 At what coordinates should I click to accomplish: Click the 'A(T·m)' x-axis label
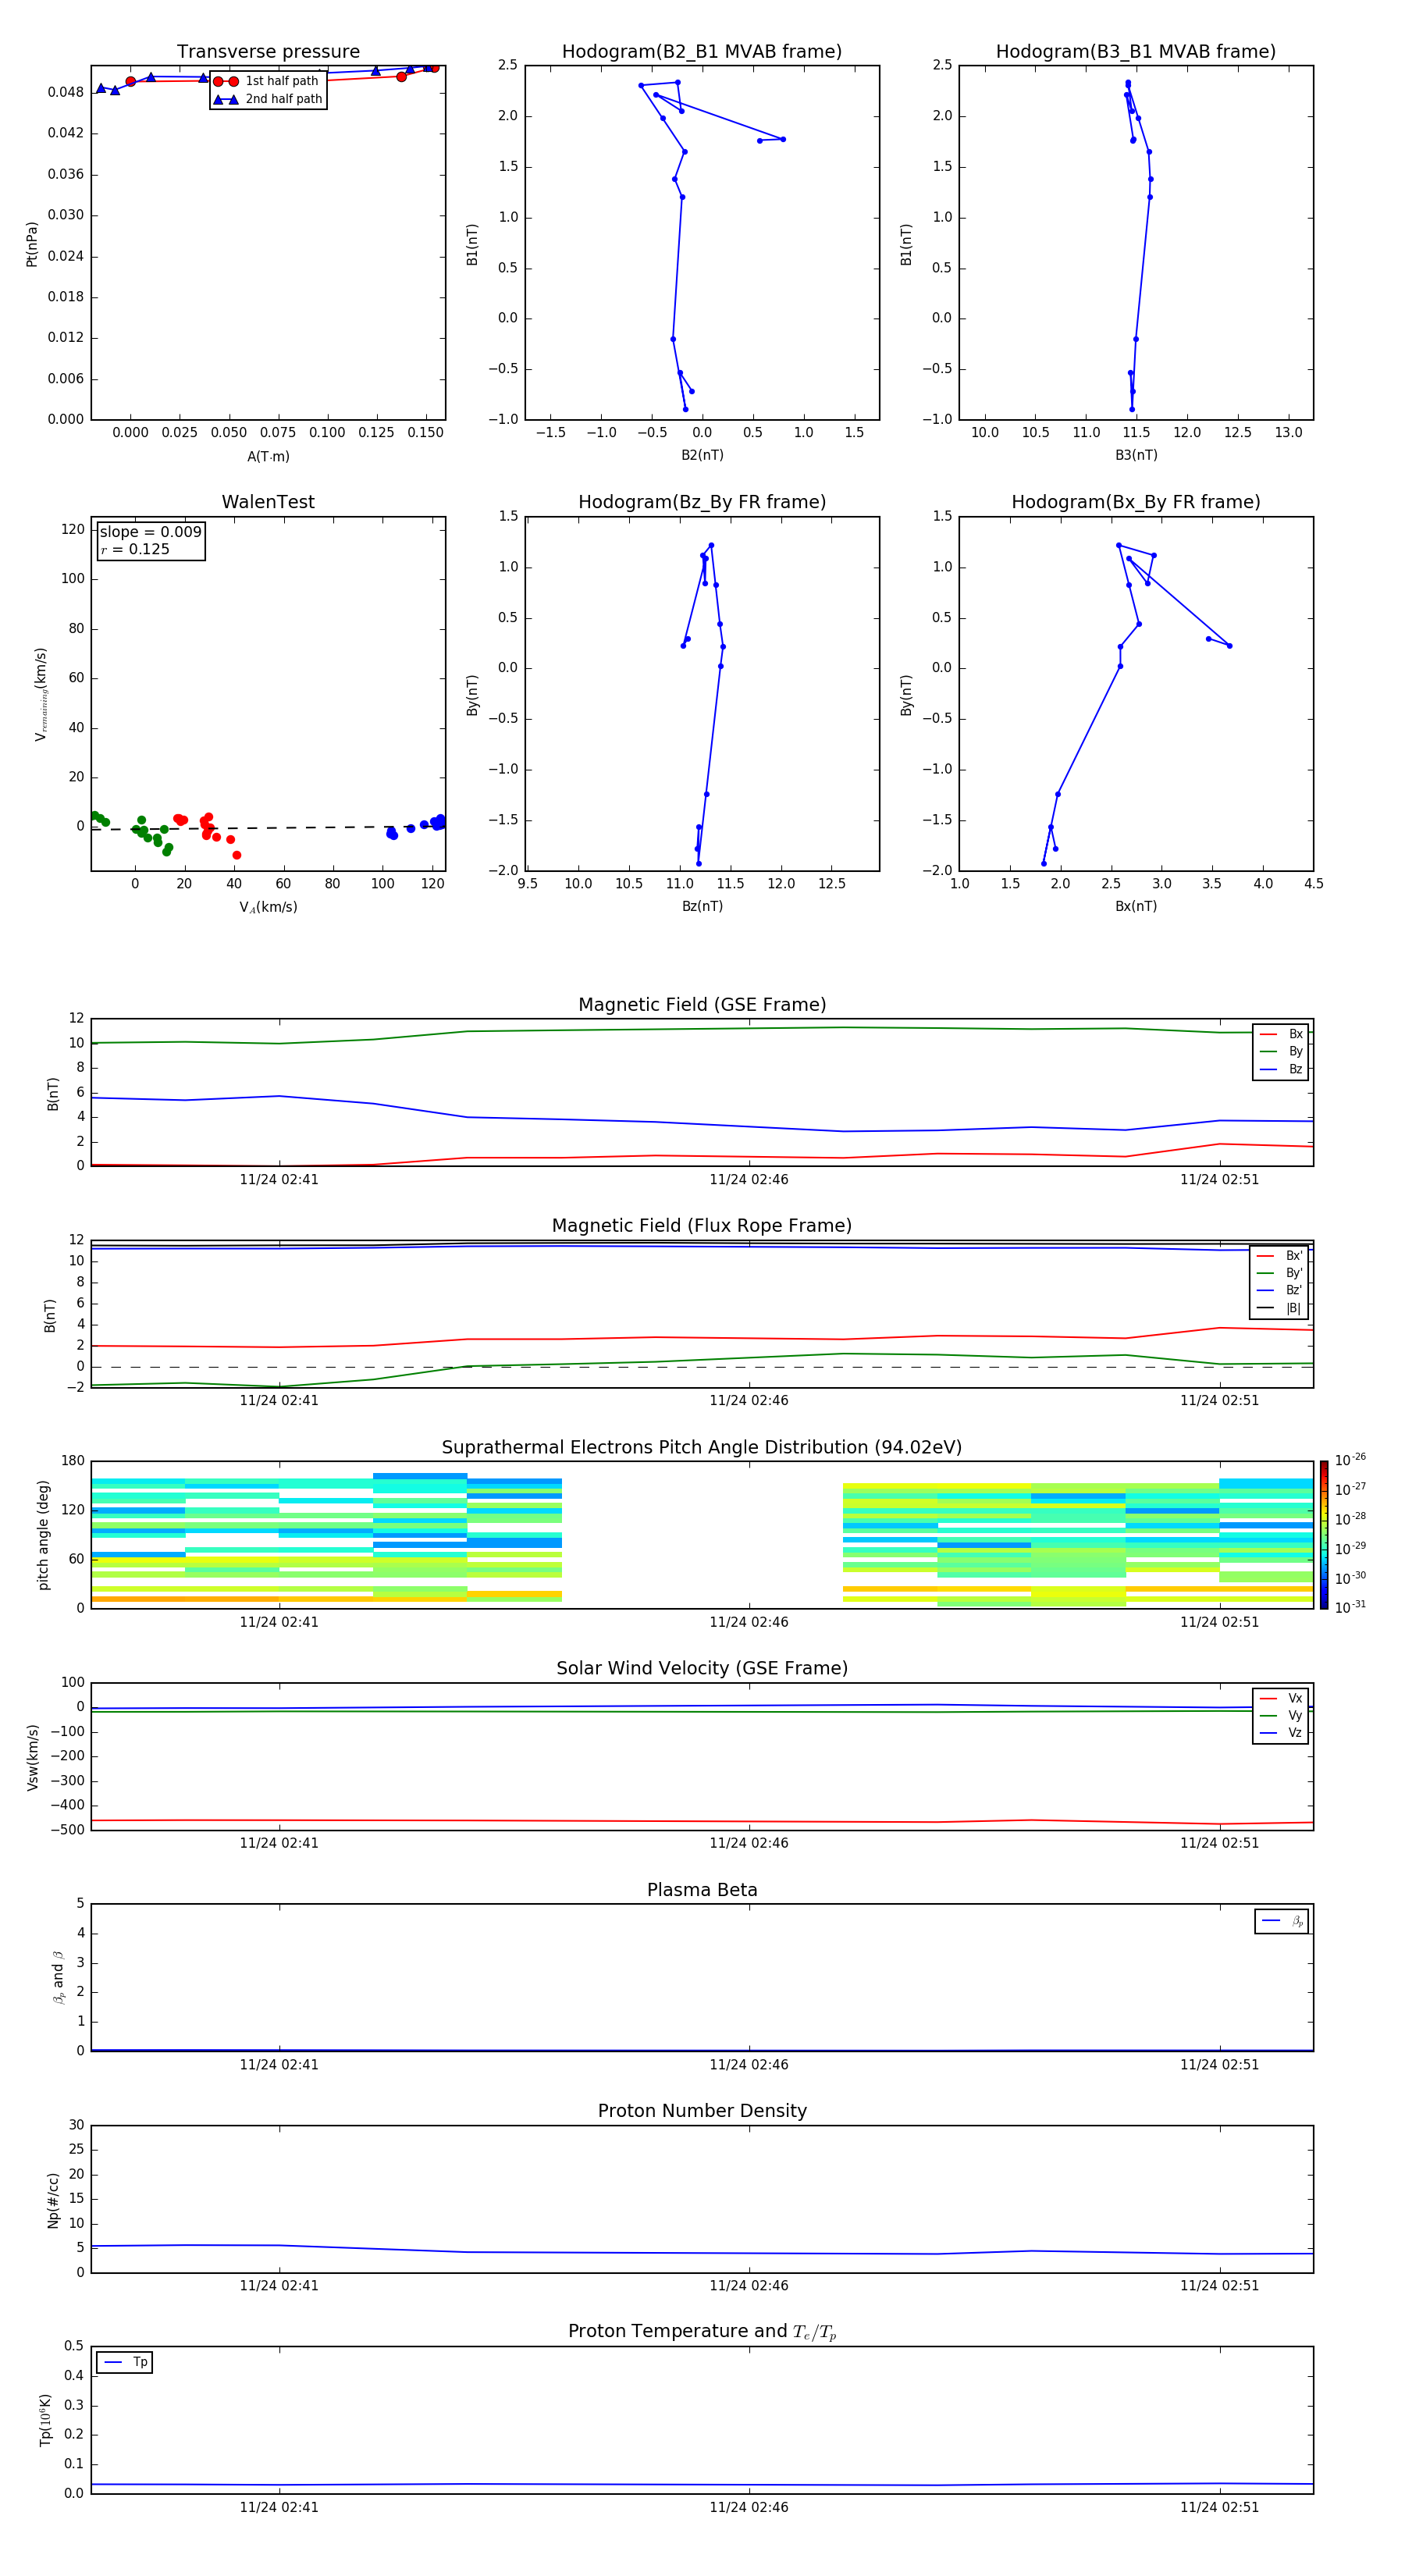[x=268, y=456]
